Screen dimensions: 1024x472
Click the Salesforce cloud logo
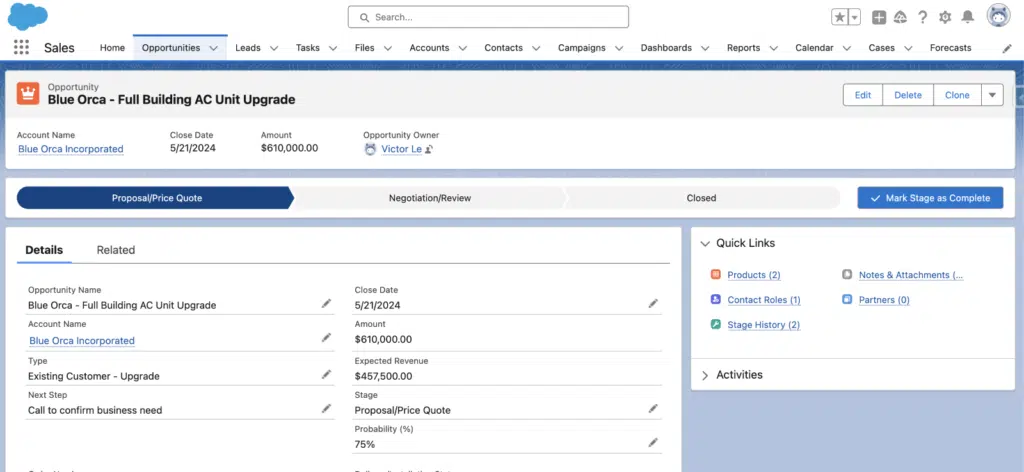[27, 17]
